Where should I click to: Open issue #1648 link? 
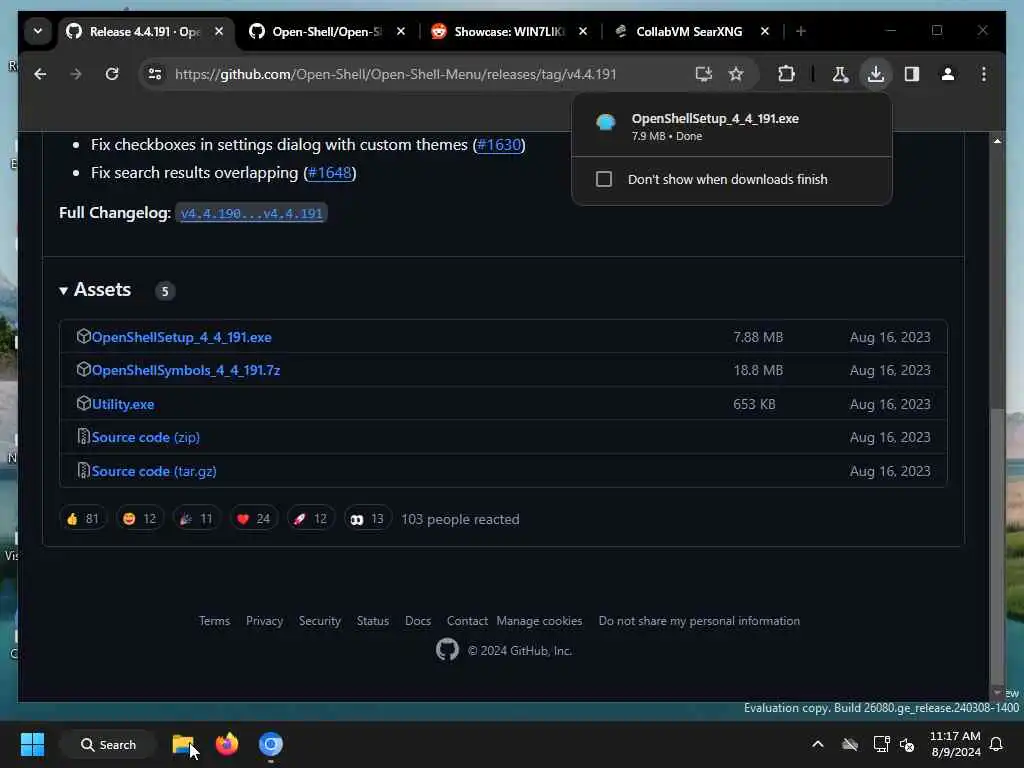pyautogui.click(x=330, y=173)
